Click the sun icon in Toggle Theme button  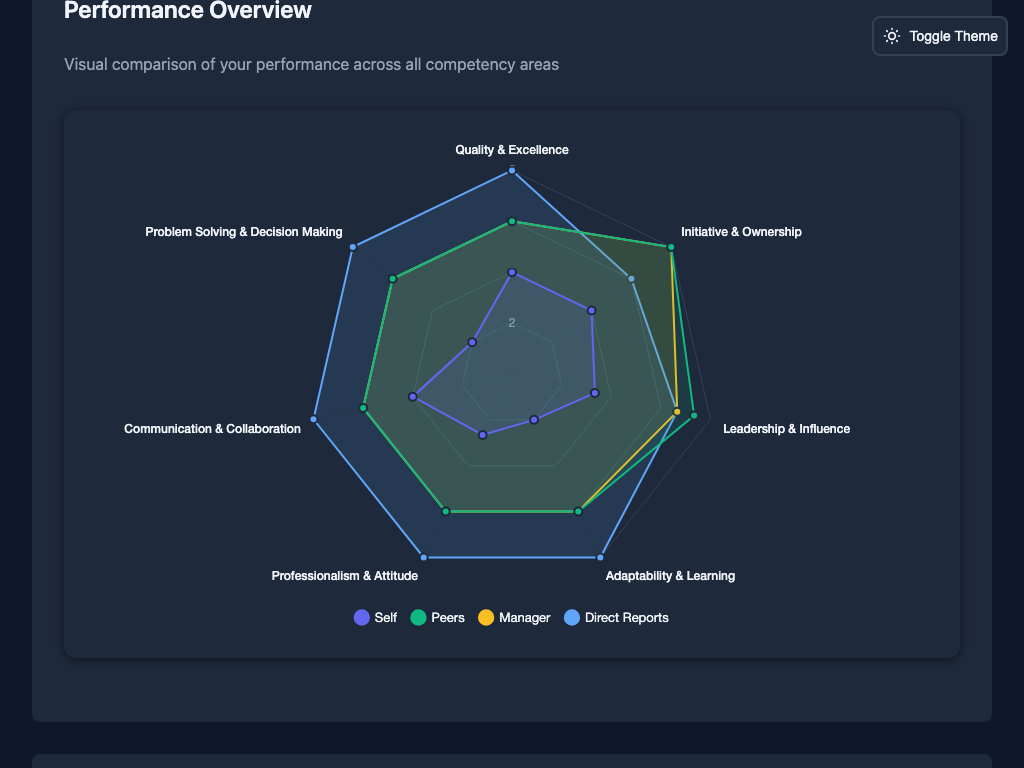click(x=891, y=36)
